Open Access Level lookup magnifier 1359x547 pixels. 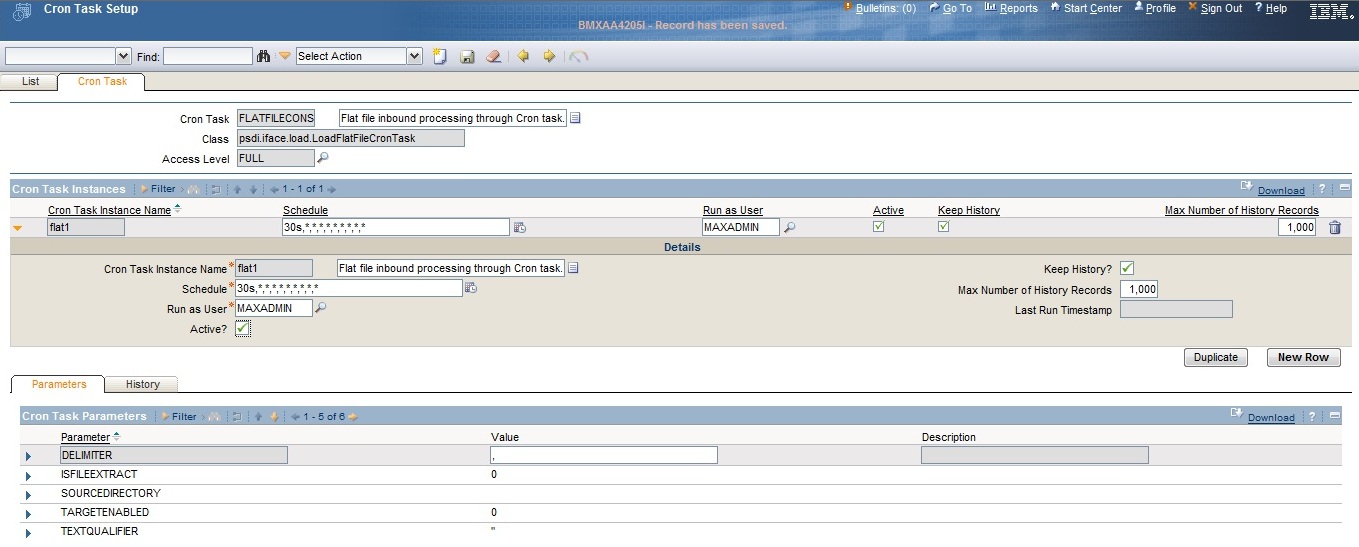tap(323, 158)
